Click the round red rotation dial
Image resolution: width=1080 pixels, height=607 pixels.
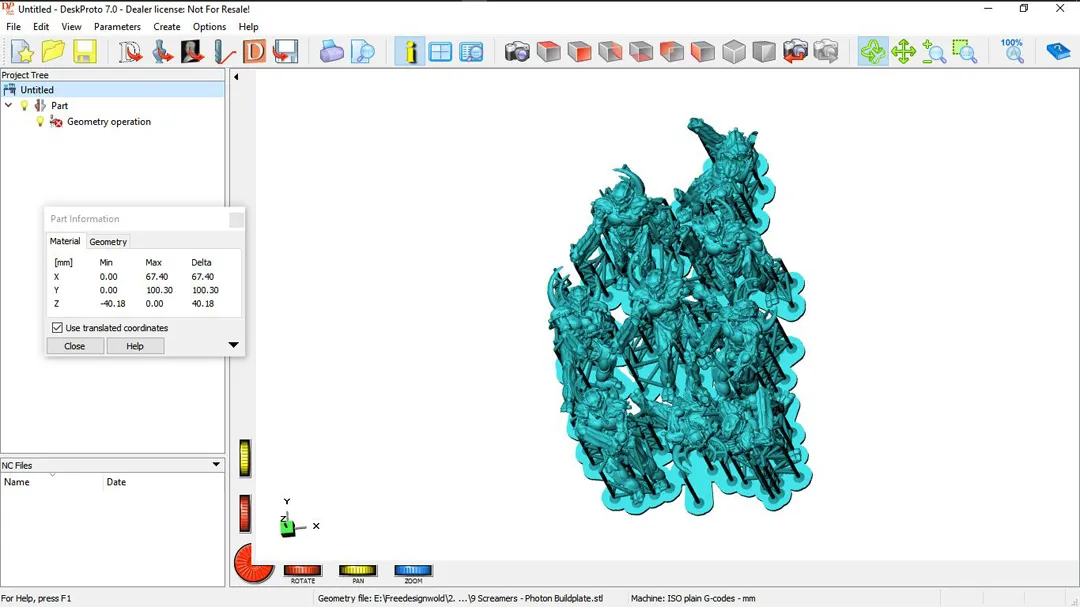pyautogui.click(x=254, y=564)
